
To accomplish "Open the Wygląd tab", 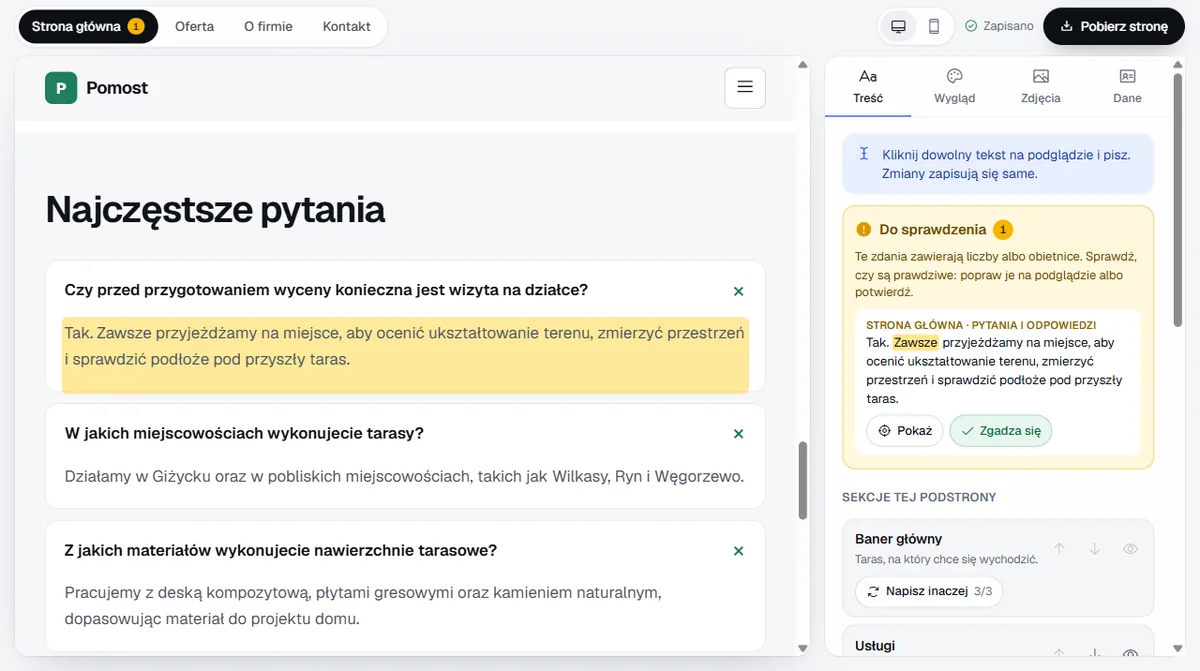I will (x=954, y=87).
